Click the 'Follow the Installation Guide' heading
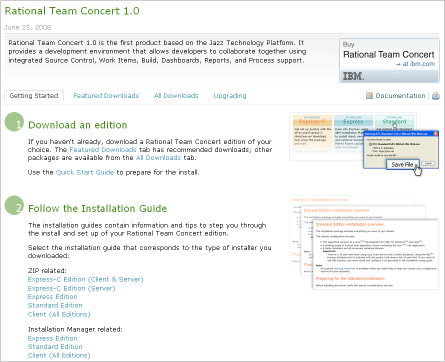 point(97,209)
